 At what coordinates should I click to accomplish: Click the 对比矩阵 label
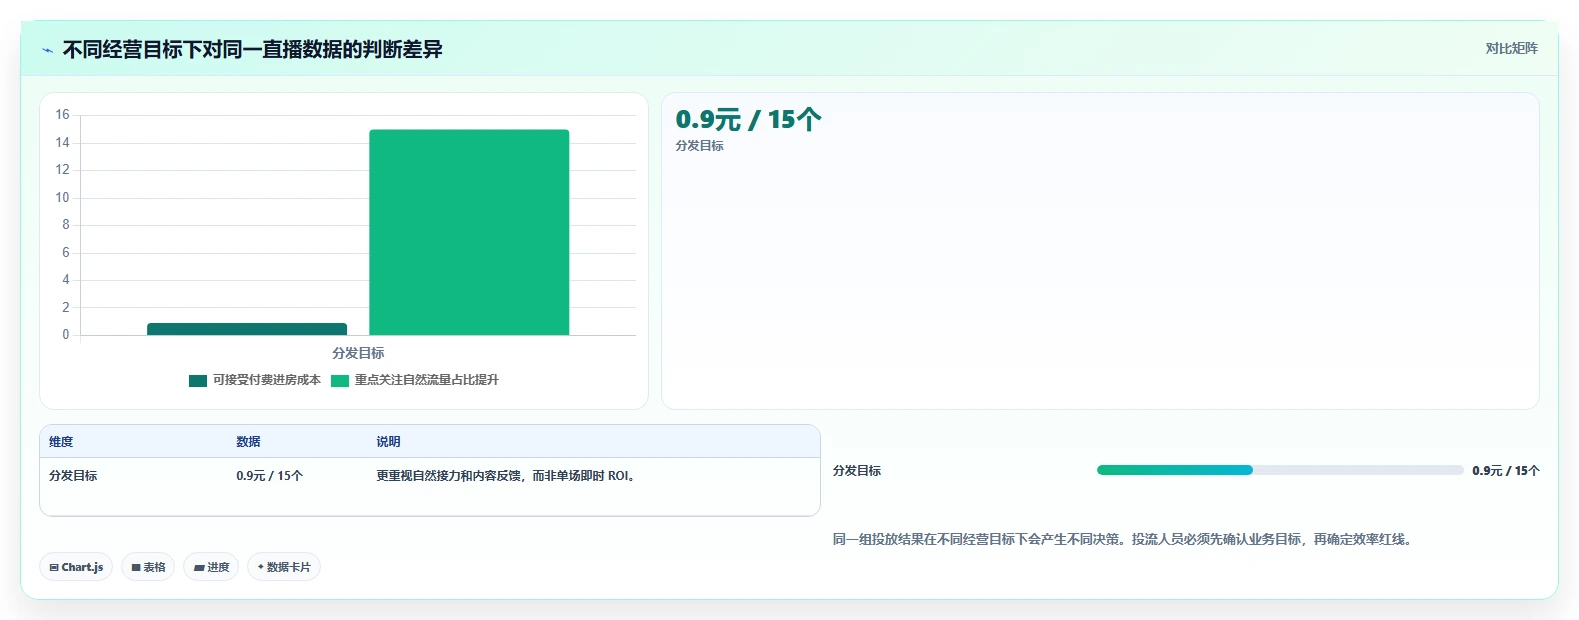click(x=1511, y=48)
